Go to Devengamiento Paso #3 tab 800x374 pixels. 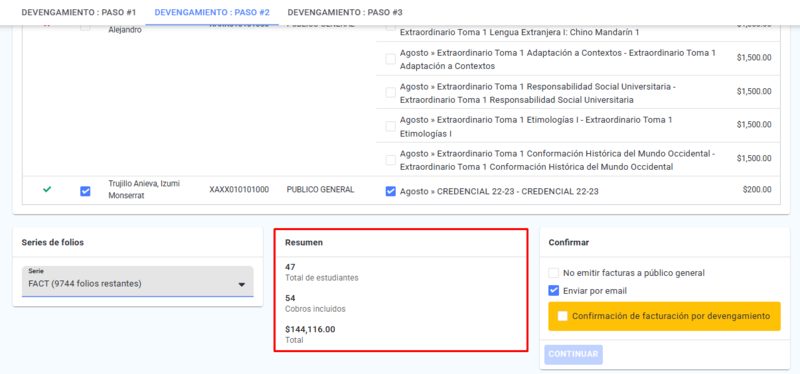pos(344,12)
